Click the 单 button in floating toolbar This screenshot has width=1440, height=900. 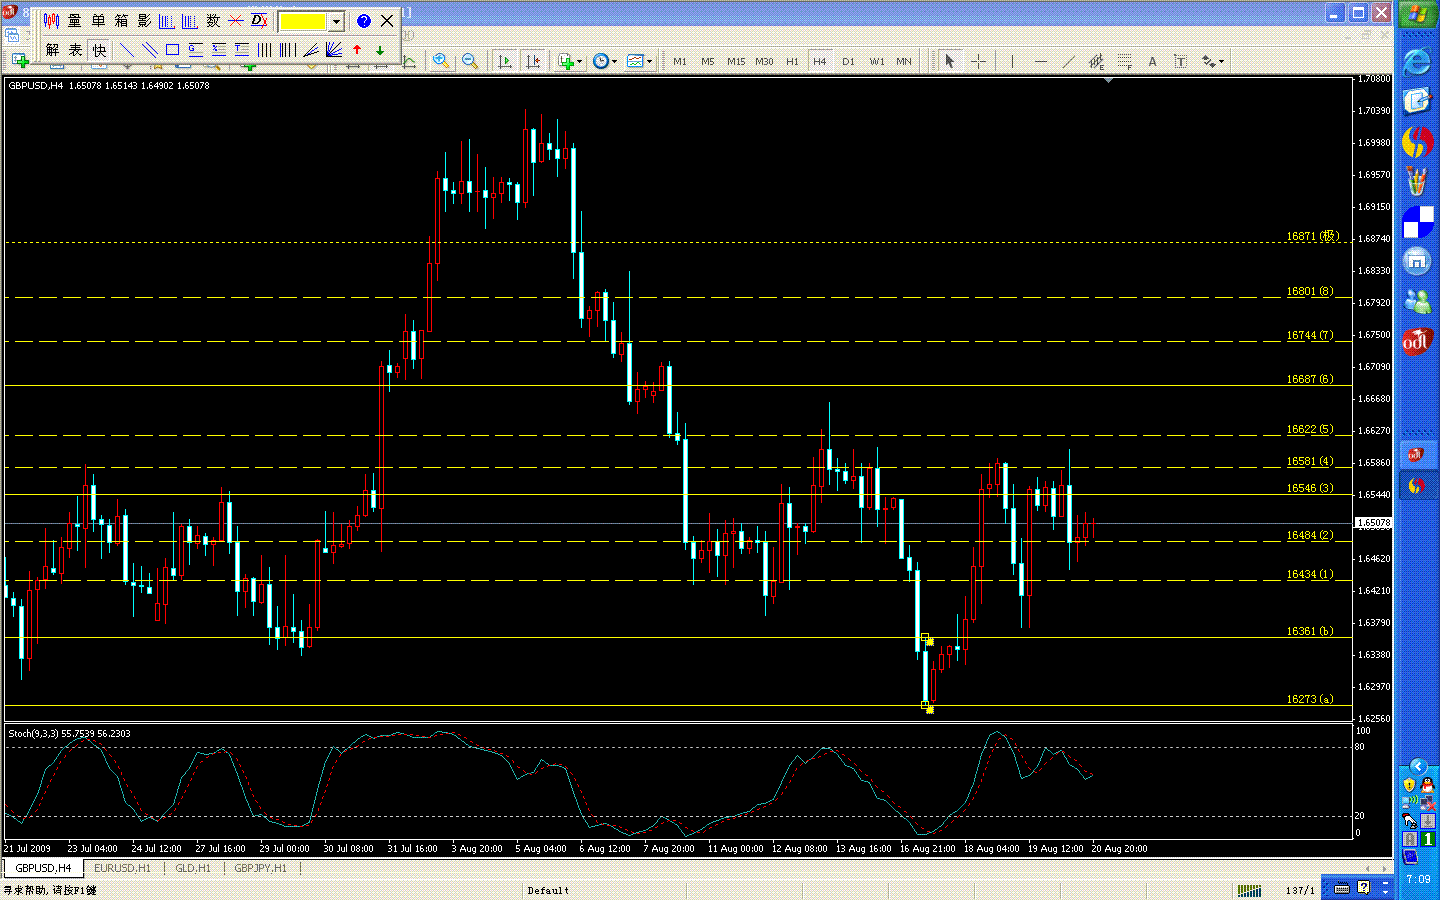[98, 21]
